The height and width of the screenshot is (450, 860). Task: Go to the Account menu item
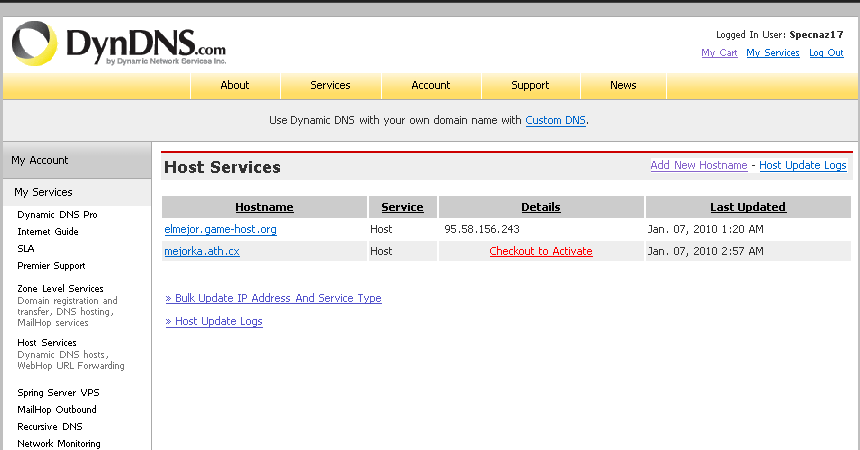tap(431, 85)
